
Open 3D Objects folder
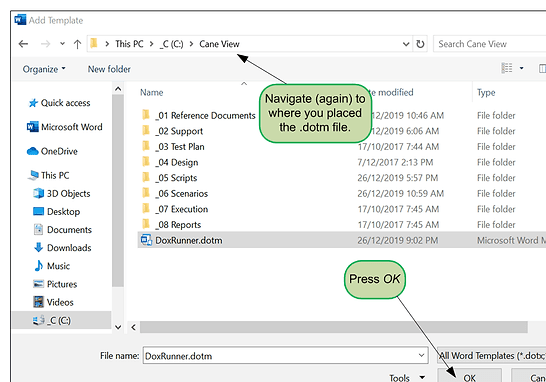(x=68, y=193)
